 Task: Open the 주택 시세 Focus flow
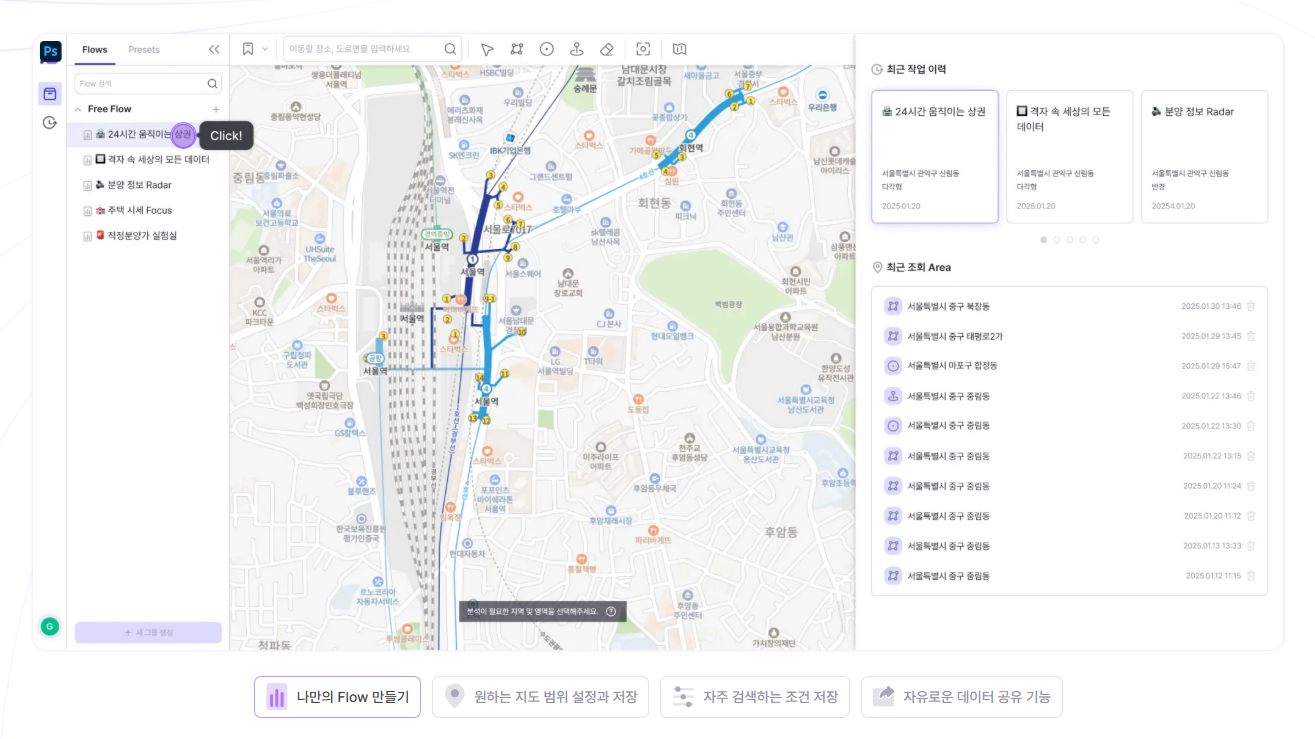coord(148,210)
